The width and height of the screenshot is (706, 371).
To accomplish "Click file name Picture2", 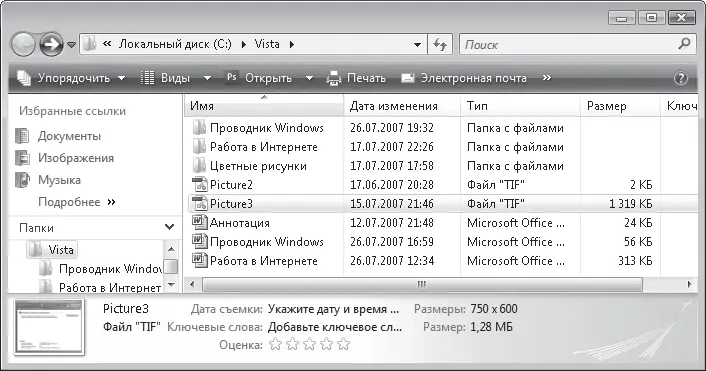I will (231, 185).
